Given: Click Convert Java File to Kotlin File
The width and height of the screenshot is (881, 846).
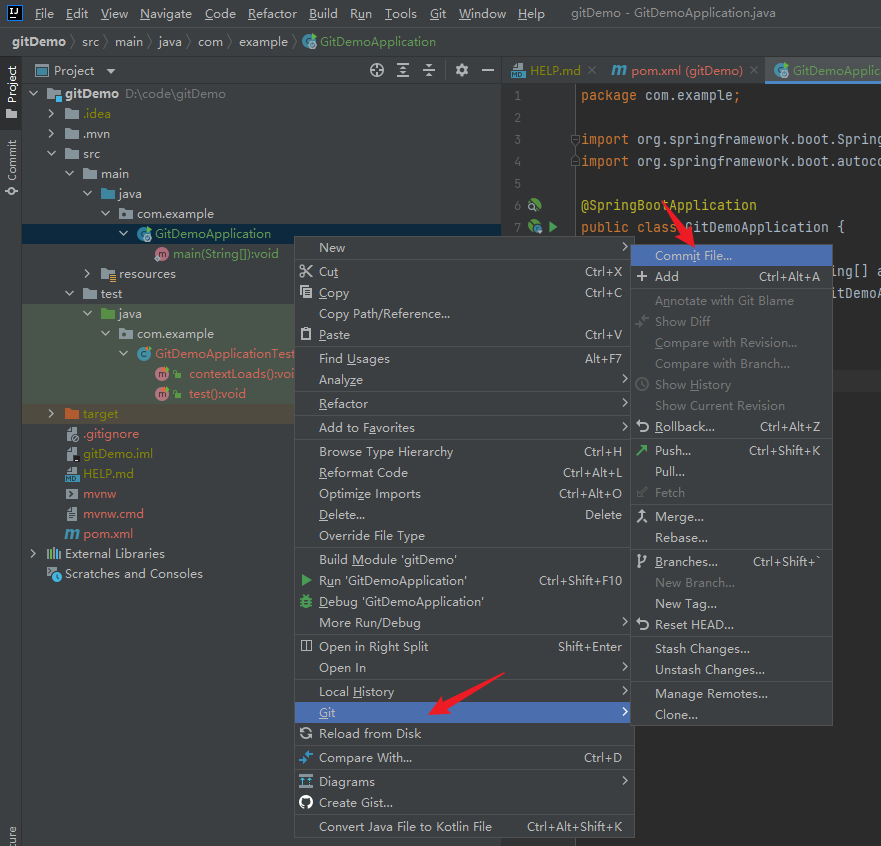Looking at the screenshot, I should (464, 826).
